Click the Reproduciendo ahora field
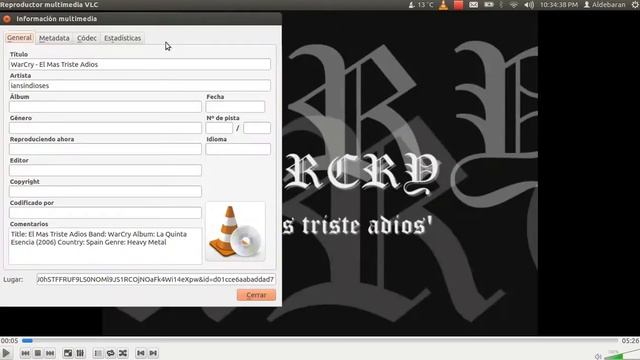640x360 pixels. click(105, 149)
